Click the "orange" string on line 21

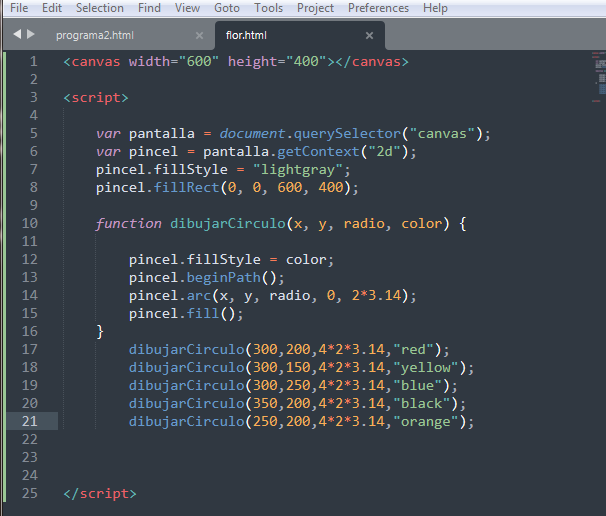426,422
